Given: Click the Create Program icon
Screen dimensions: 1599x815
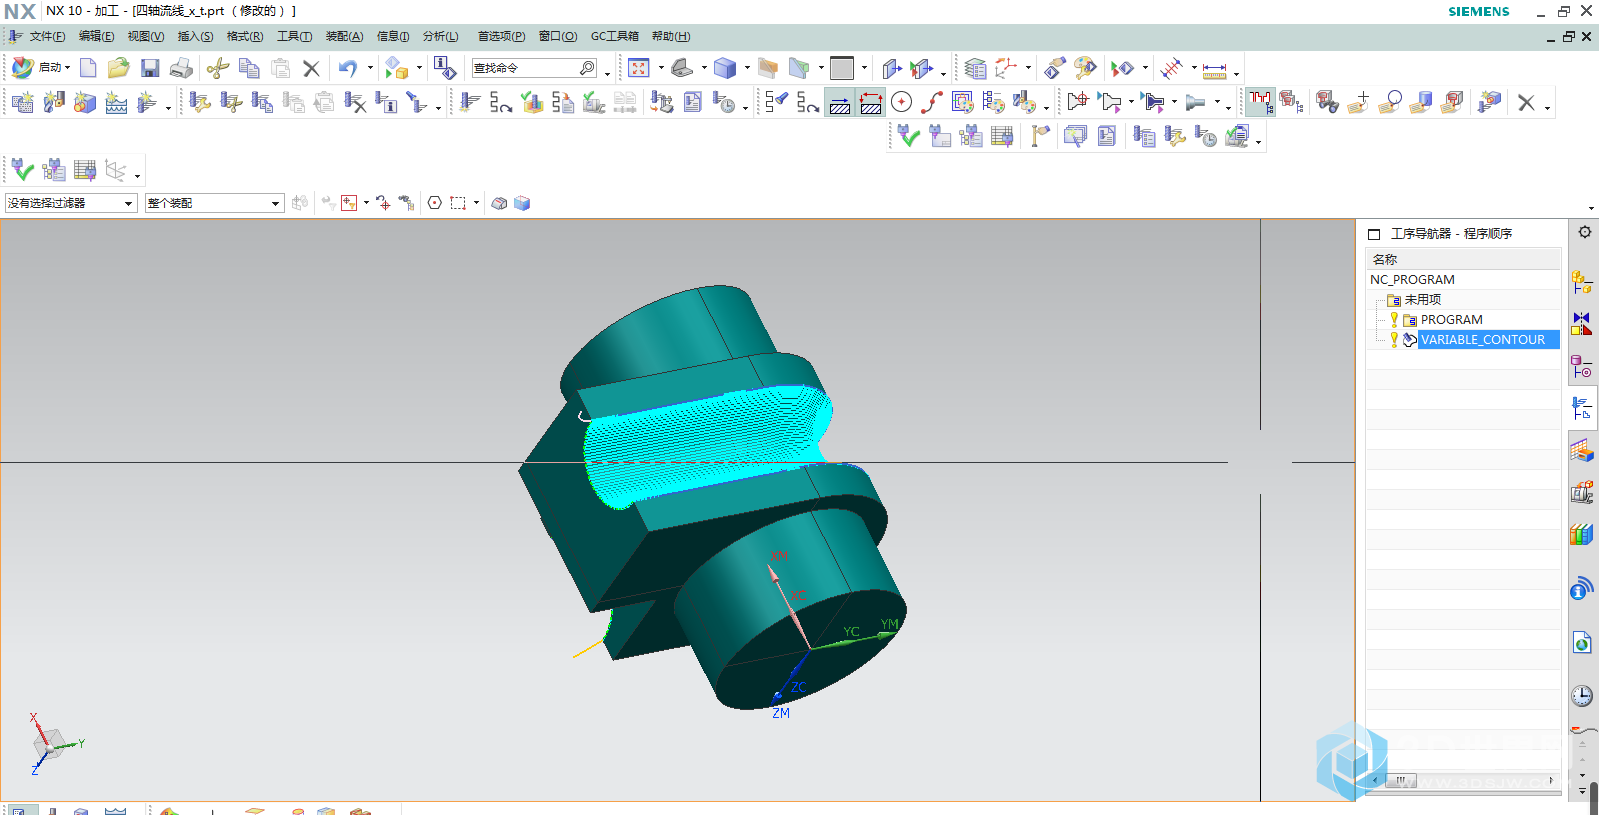Looking at the screenshot, I should tap(23, 102).
